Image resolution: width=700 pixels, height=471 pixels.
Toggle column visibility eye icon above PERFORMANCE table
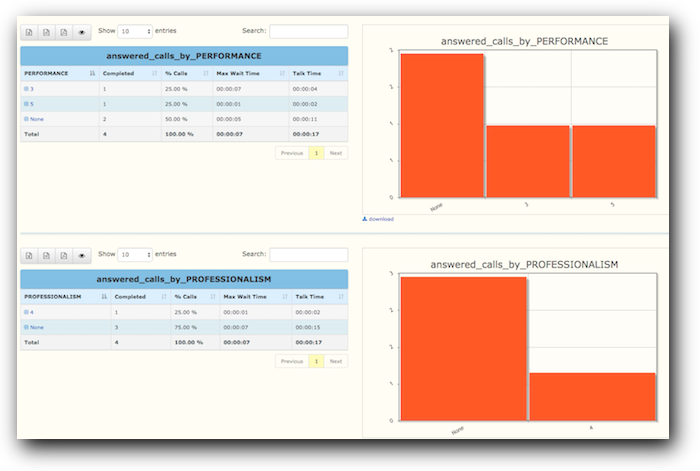tap(82, 32)
